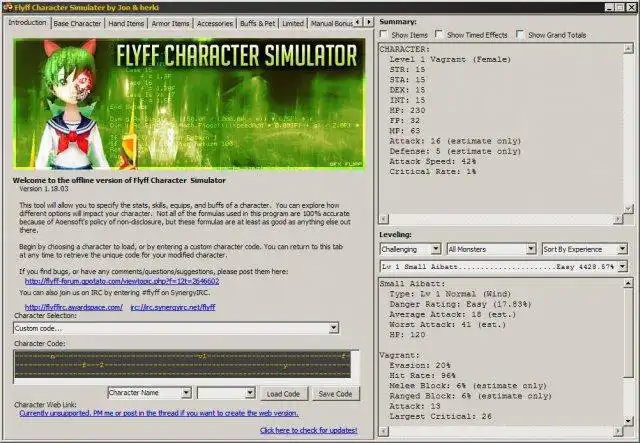Expand the Lv 1 Small Aibatt monster dropdown
Image resolution: width=640 pixels, height=443 pixels.
coord(503,267)
